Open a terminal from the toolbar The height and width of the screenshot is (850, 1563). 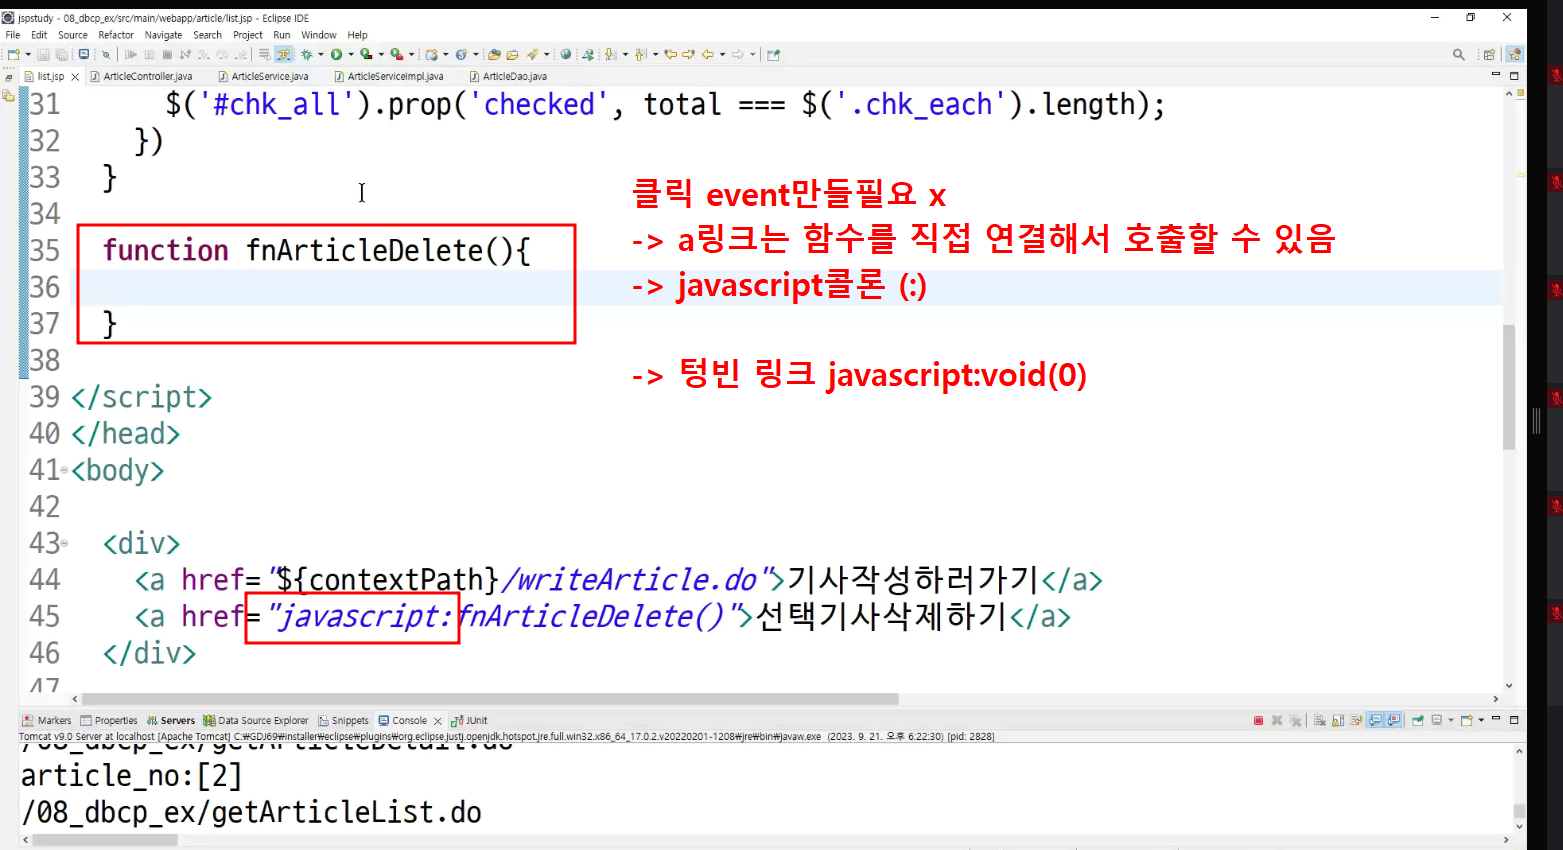pos(83,55)
